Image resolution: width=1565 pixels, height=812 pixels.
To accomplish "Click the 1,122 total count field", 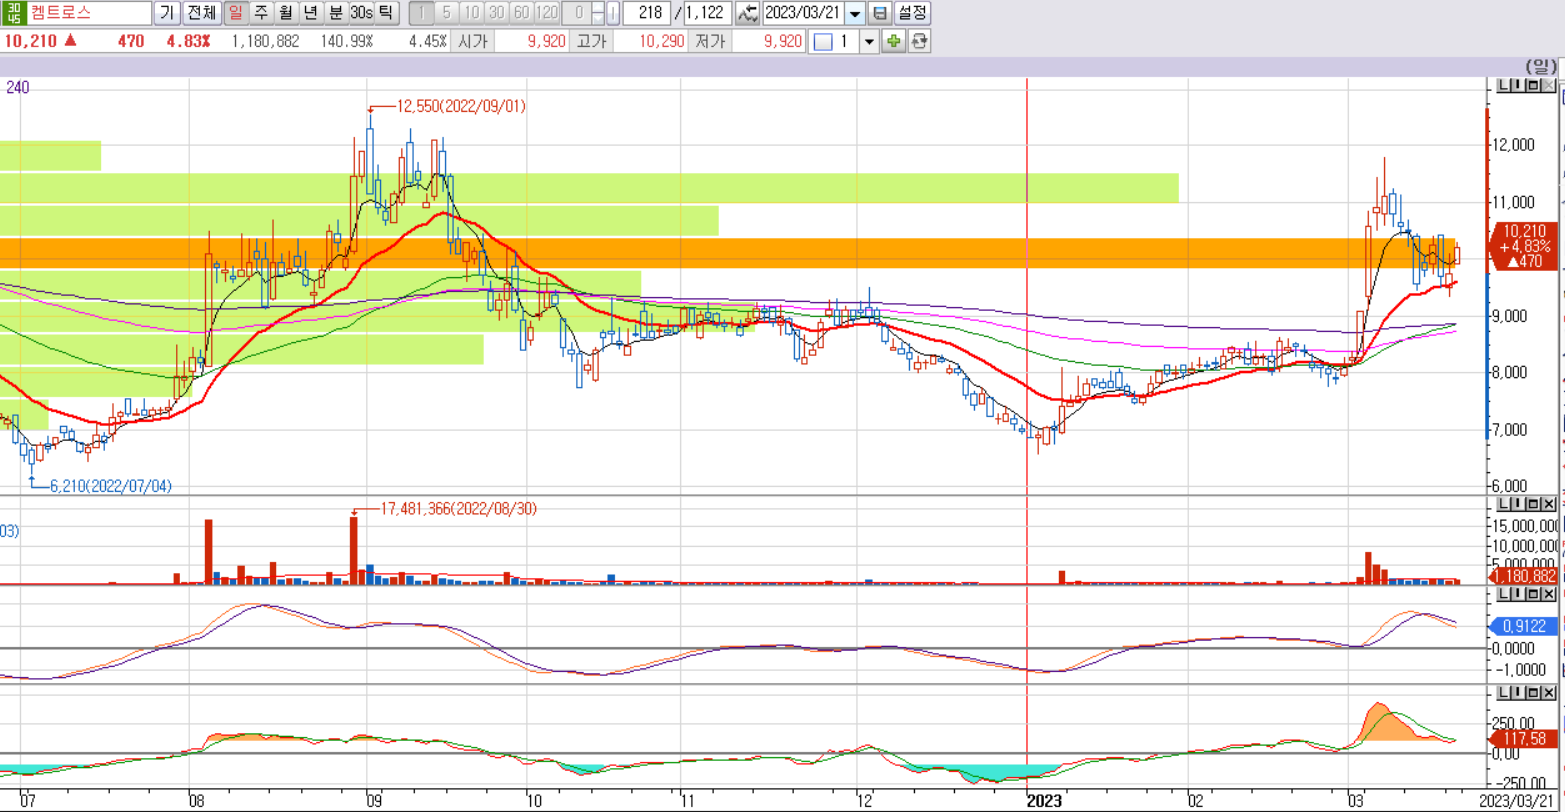I will pyautogui.click(x=708, y=13).
